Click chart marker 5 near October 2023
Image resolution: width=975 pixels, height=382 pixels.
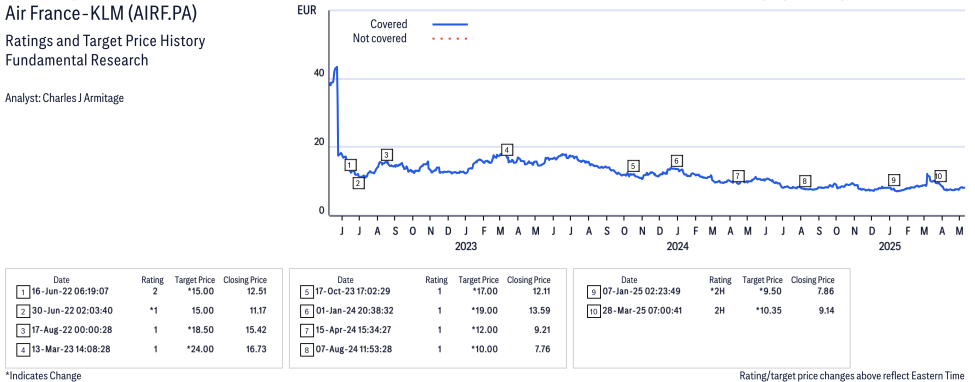tap(633, 166)
